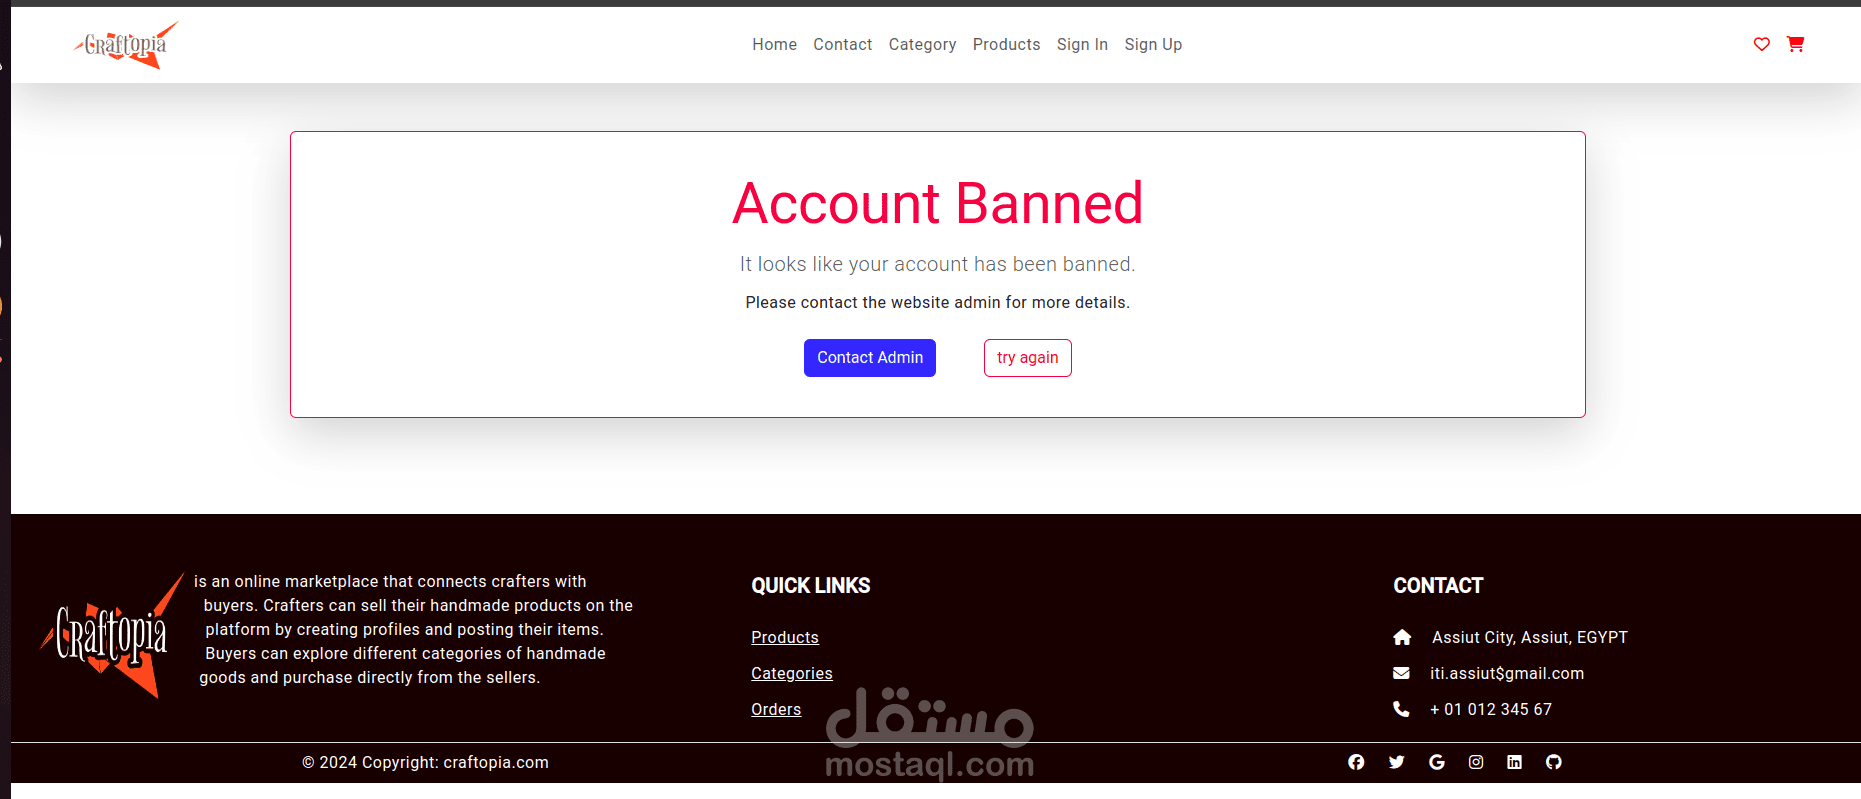Open the shopping cart icon

pos(1795,44)
